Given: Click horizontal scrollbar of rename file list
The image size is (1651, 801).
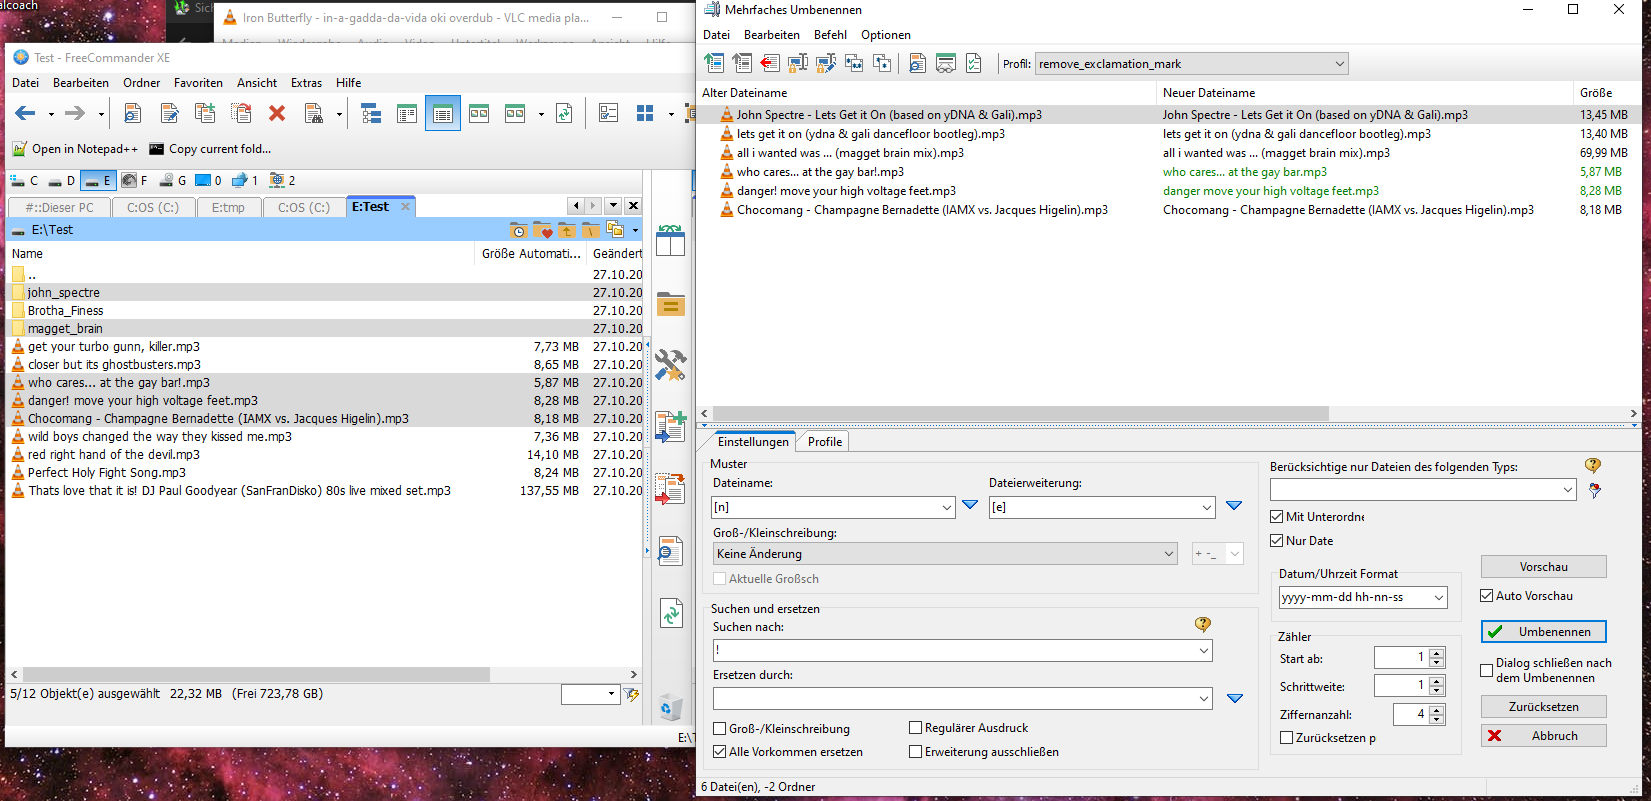Looking at the screenshot, I should point(1020,413).
